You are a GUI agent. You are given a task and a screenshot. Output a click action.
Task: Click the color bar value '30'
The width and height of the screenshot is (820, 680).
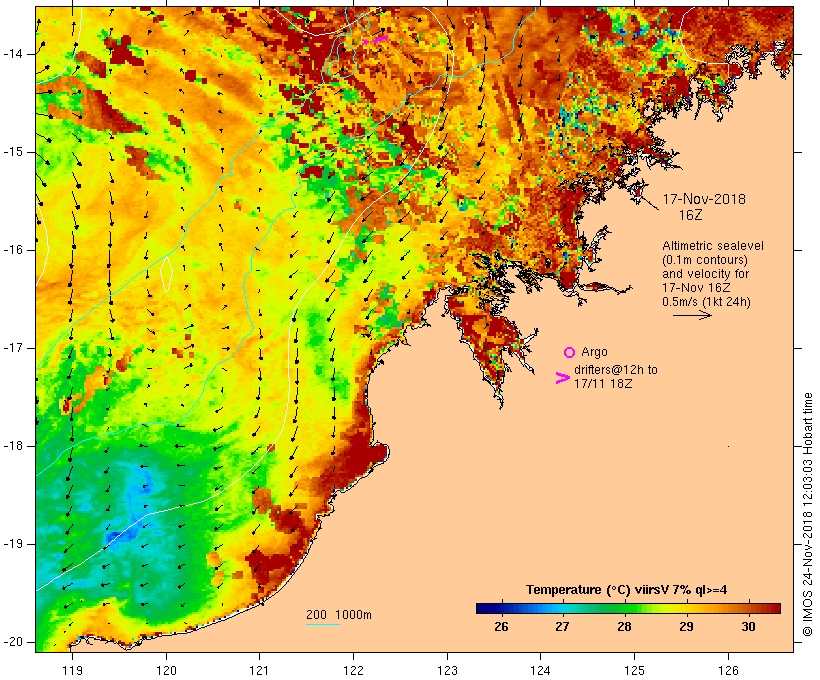748,627
